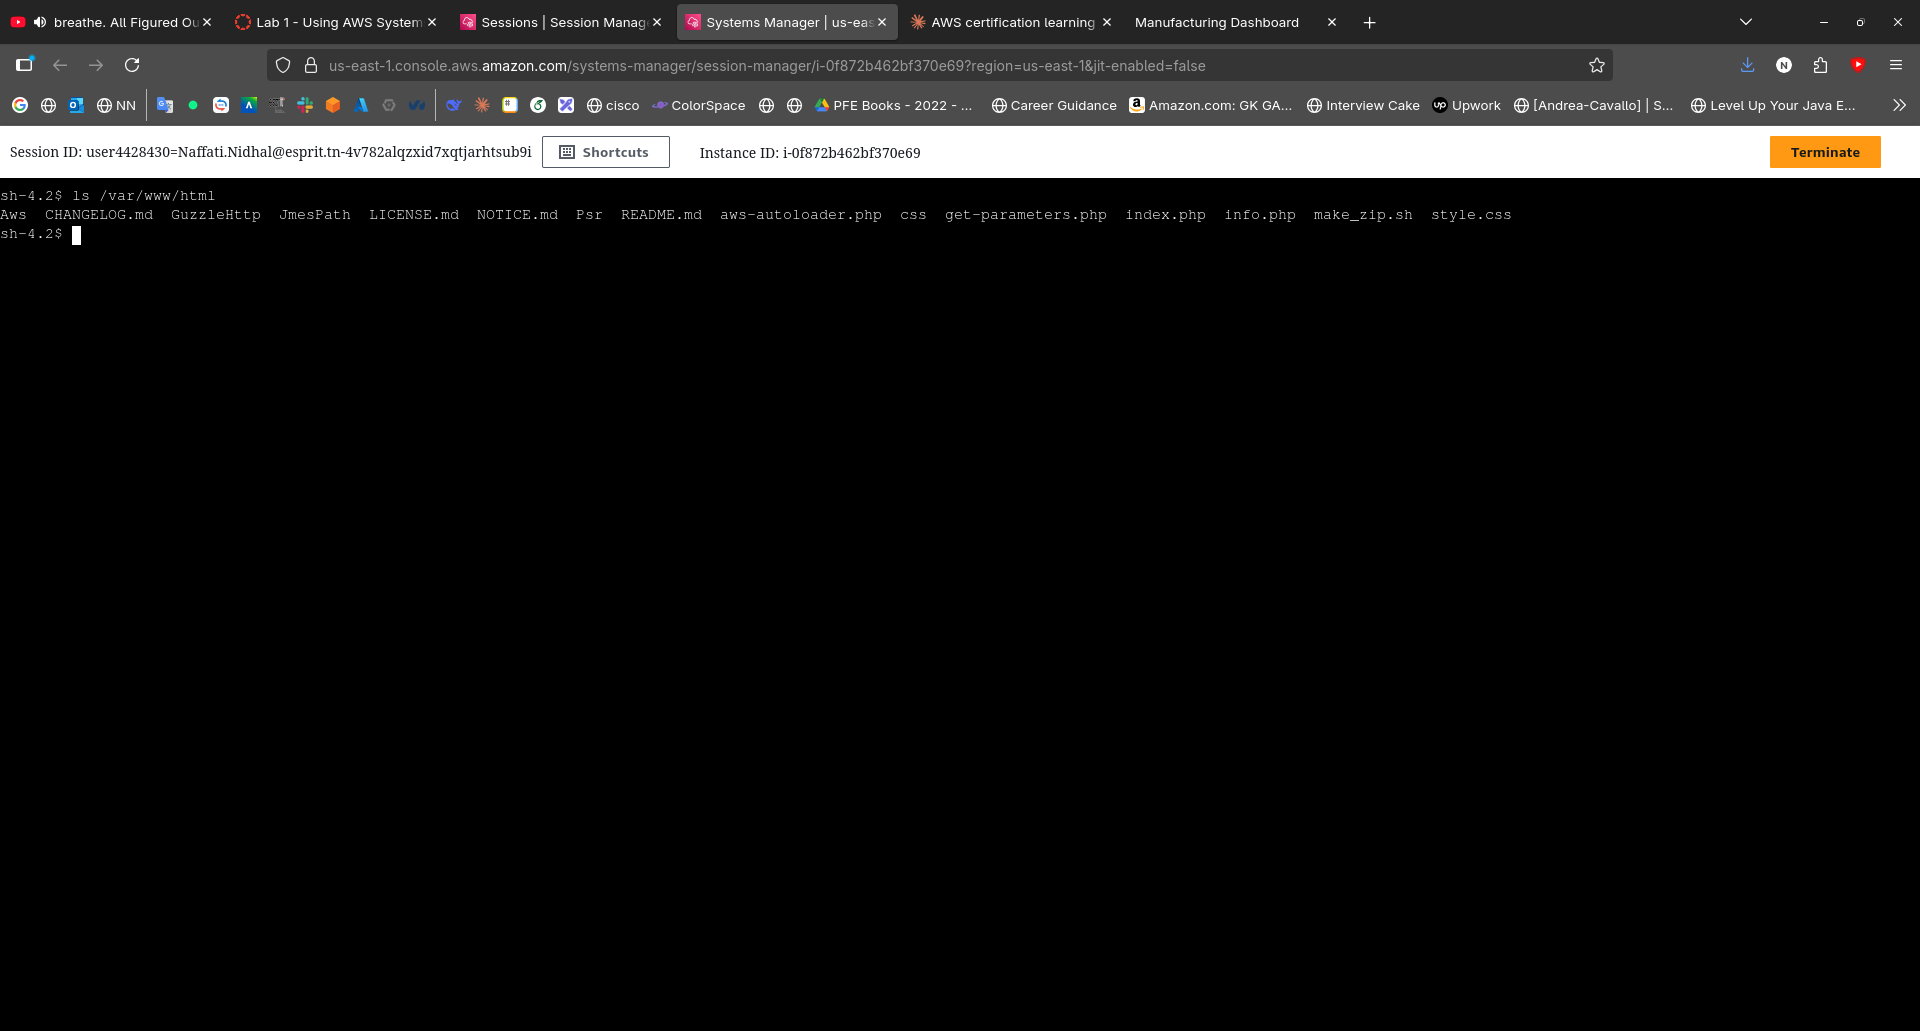Screen dimensions: 1920x1031
Task: Open the Upwork bookmark
Action: (x=1466, y=105)
